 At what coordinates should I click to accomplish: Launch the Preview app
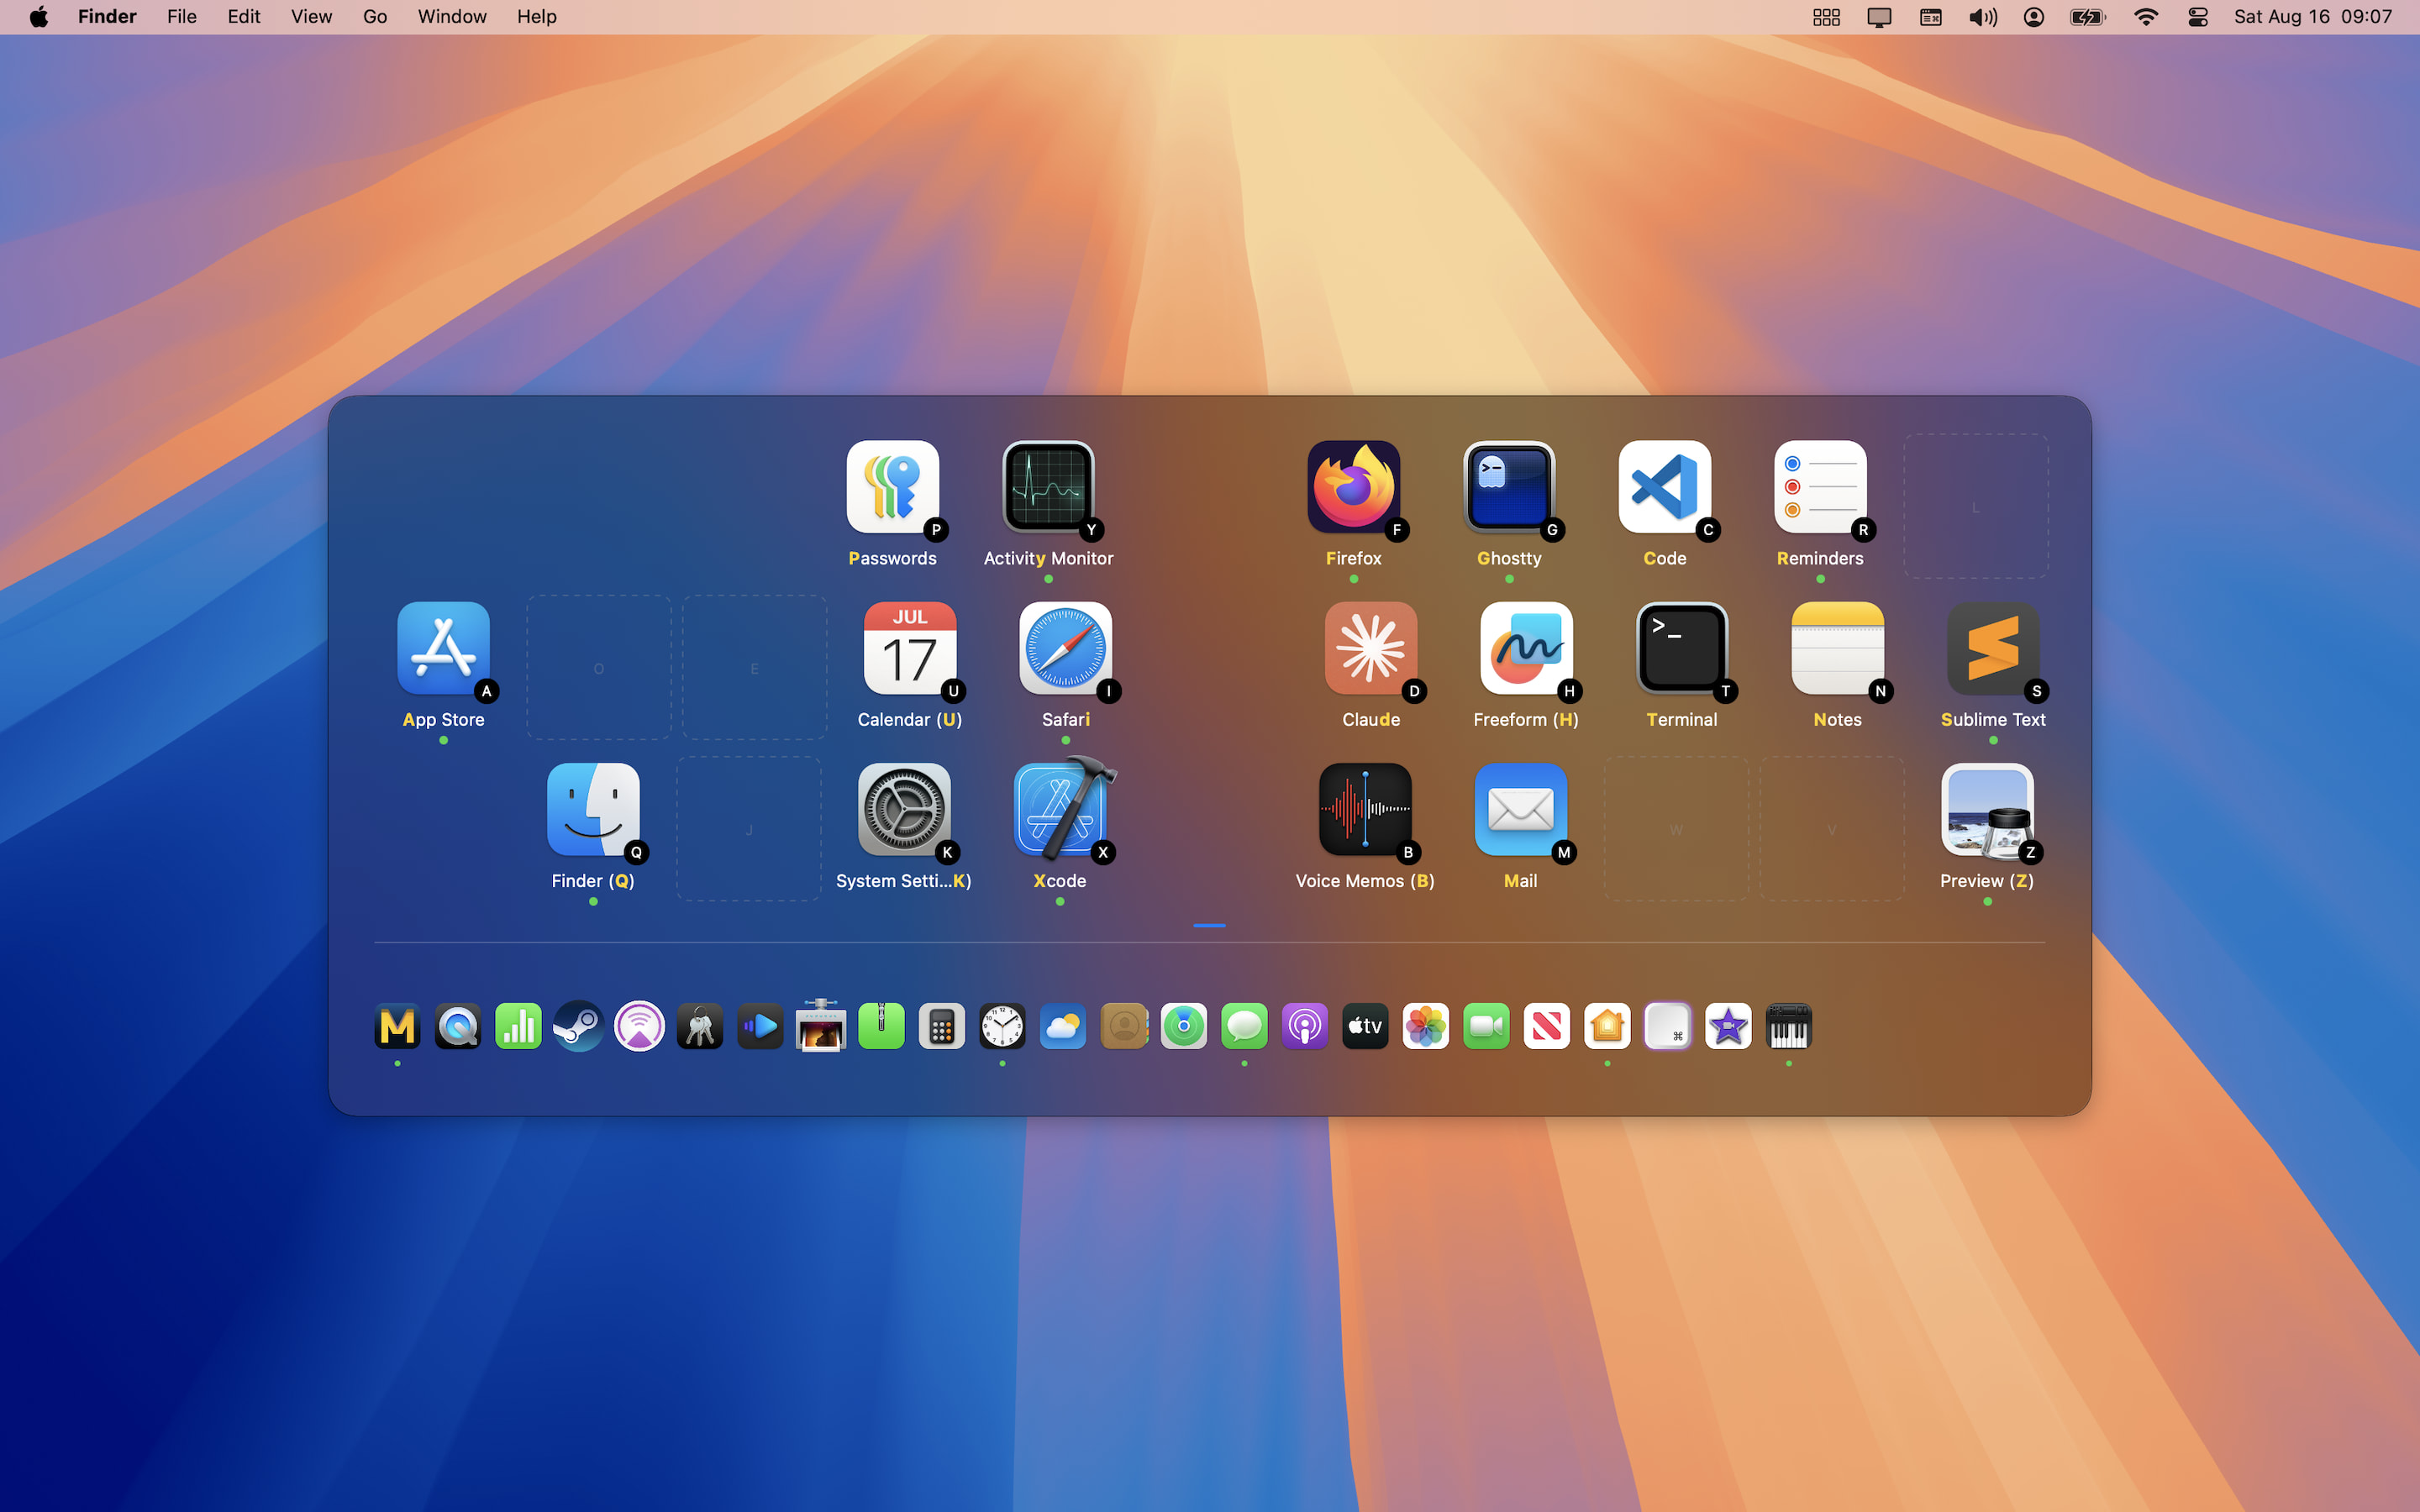[x=1987, y=809]
